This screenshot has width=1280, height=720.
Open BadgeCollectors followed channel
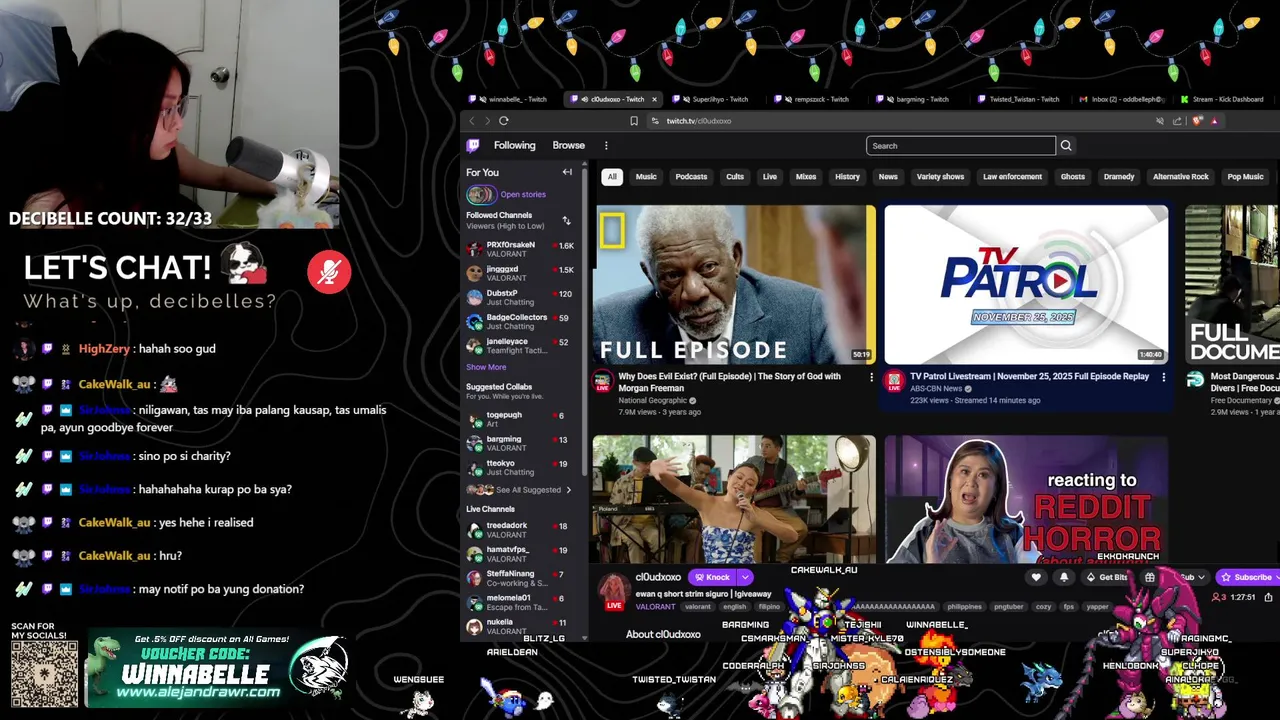click(520, 321)
